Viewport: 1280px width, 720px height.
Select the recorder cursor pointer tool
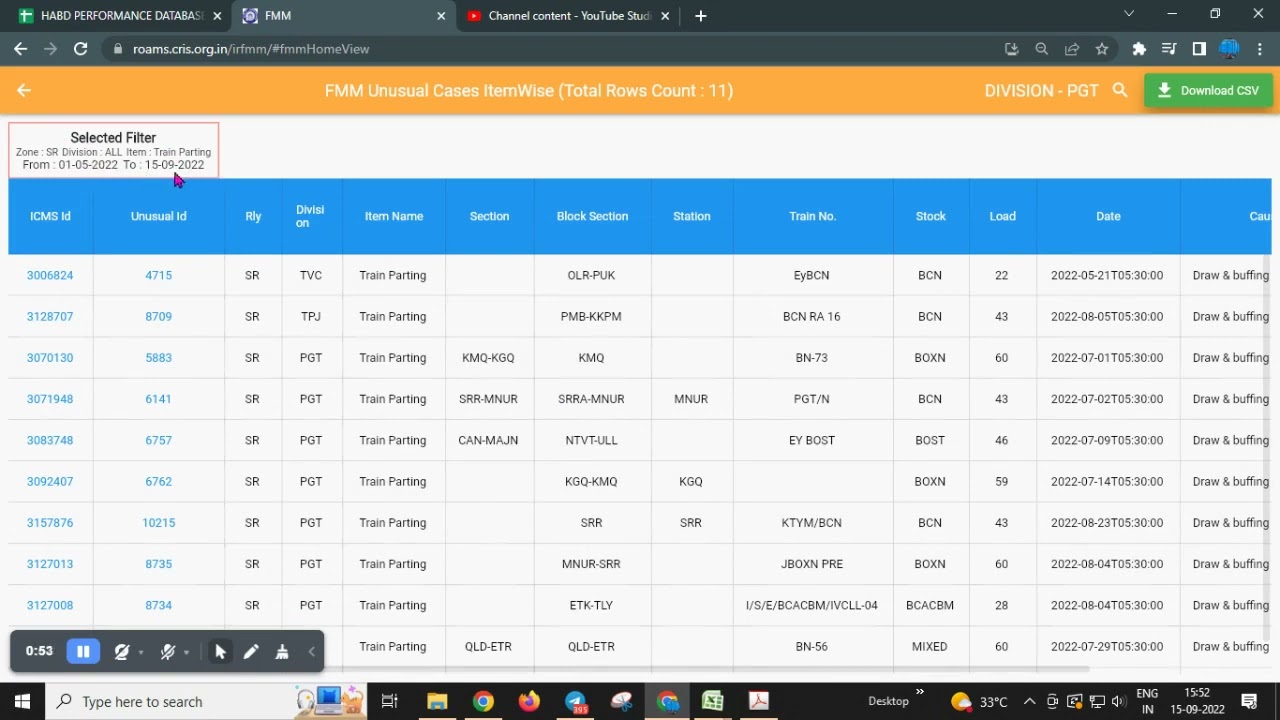tap(220, 652)
